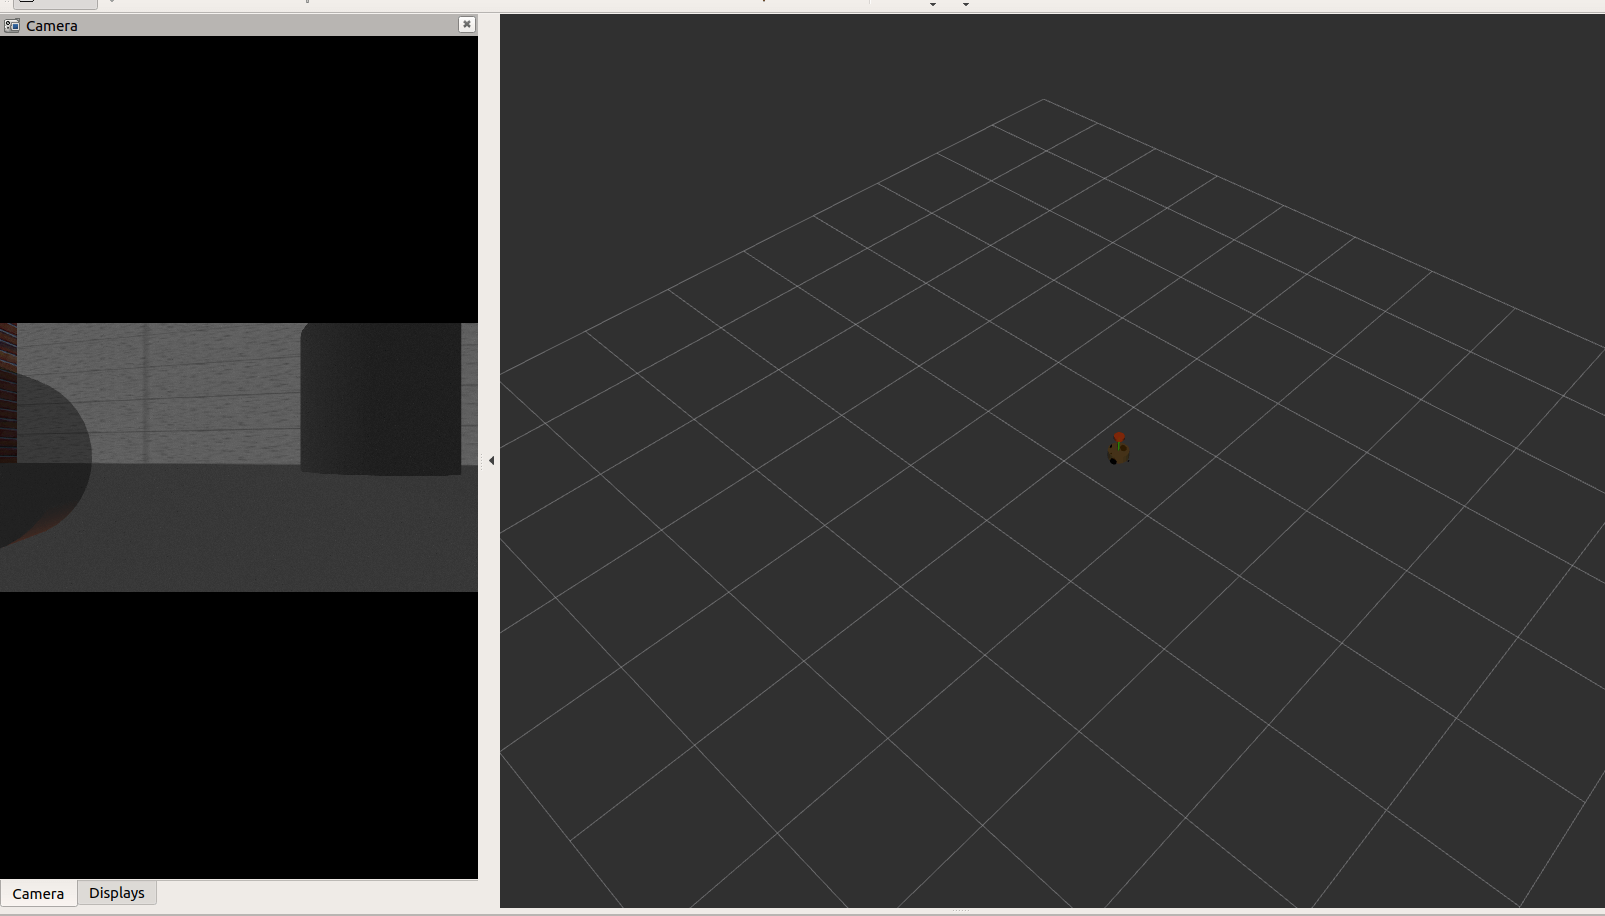Switch to the Displays tab

[x=117, y=893]
